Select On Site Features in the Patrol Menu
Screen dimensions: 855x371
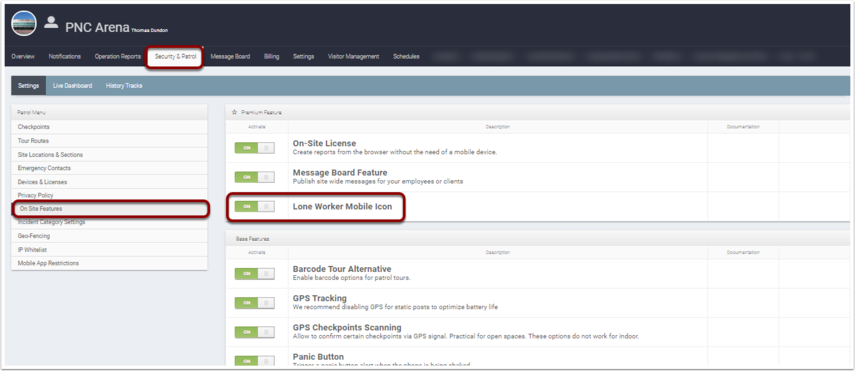(x=111, y=208)
